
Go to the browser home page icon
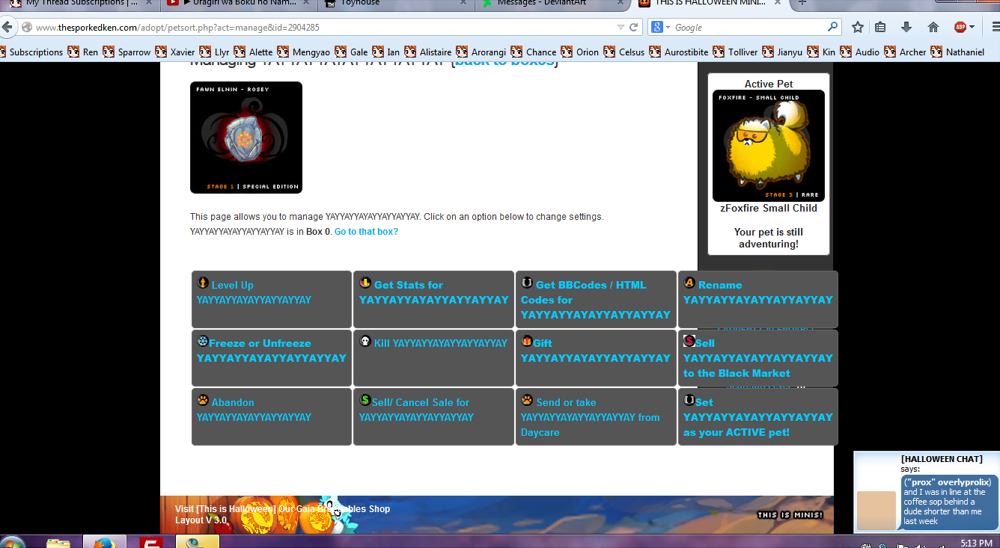(933, 27)
